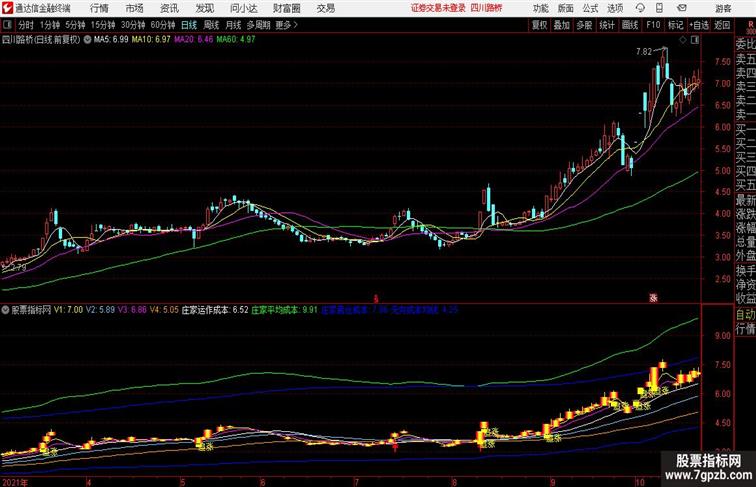This screenshot has height=487, width=756.
Task: Click the diamond icon above the chart
Action: click(683, 40)
